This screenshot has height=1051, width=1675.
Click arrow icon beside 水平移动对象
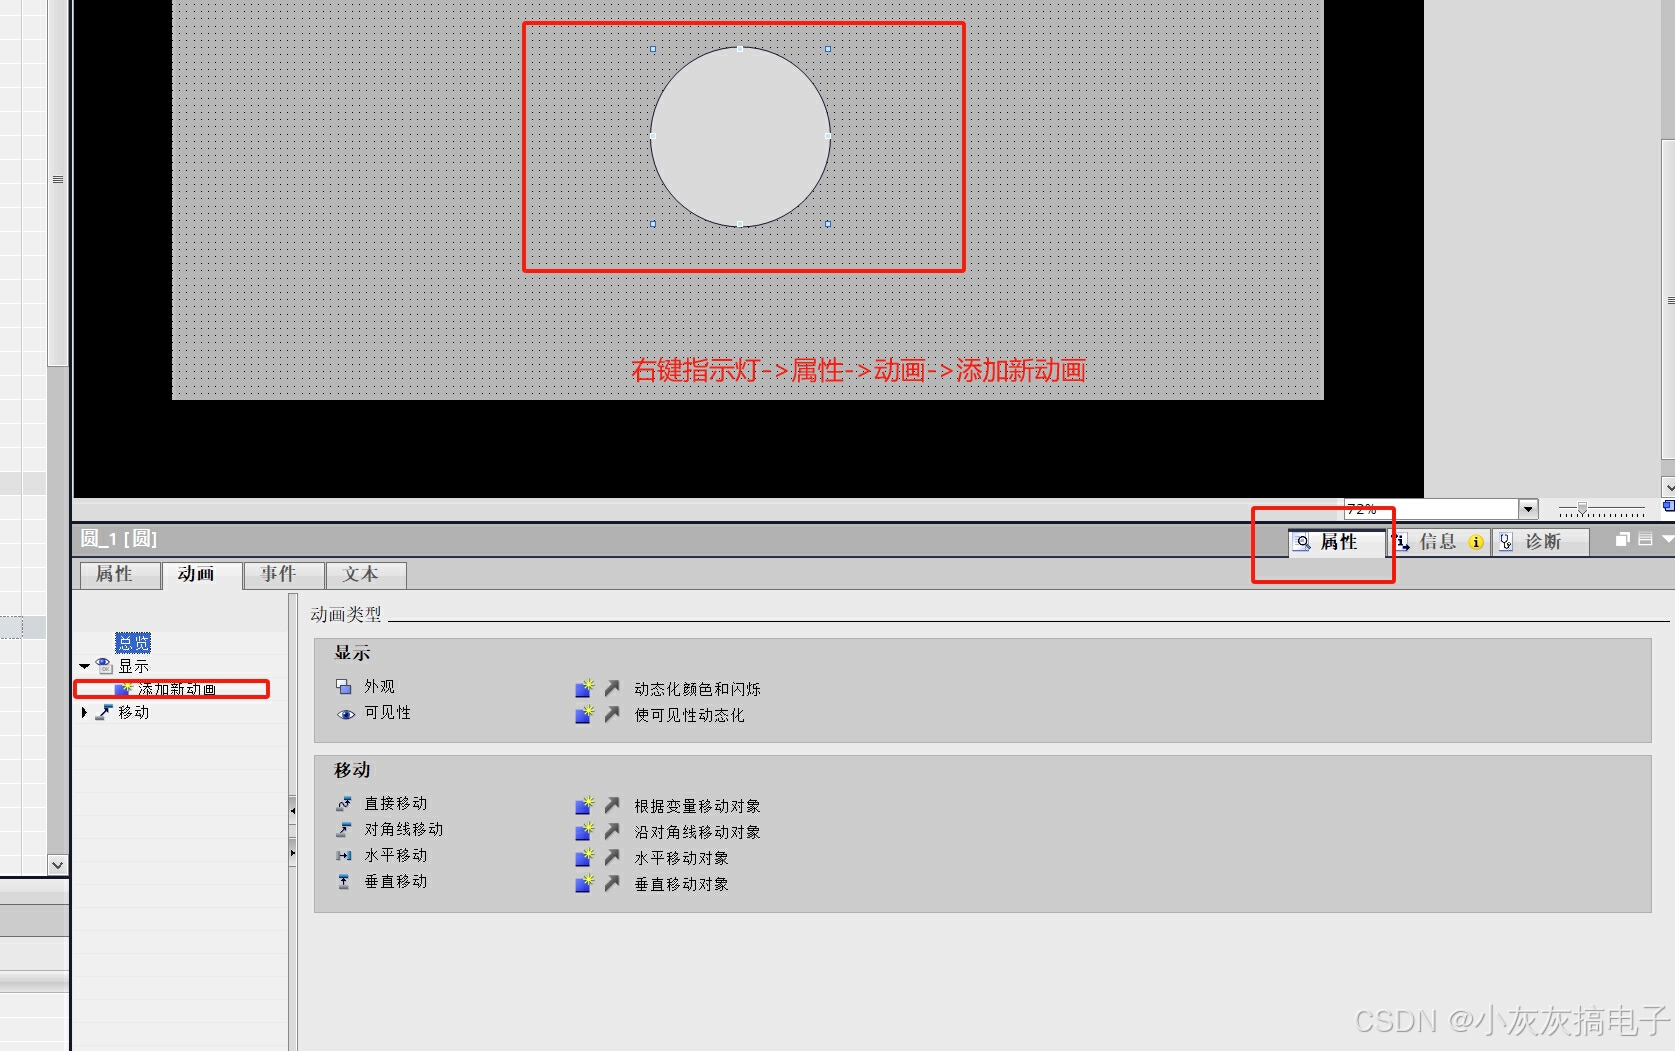pos(612,857)
